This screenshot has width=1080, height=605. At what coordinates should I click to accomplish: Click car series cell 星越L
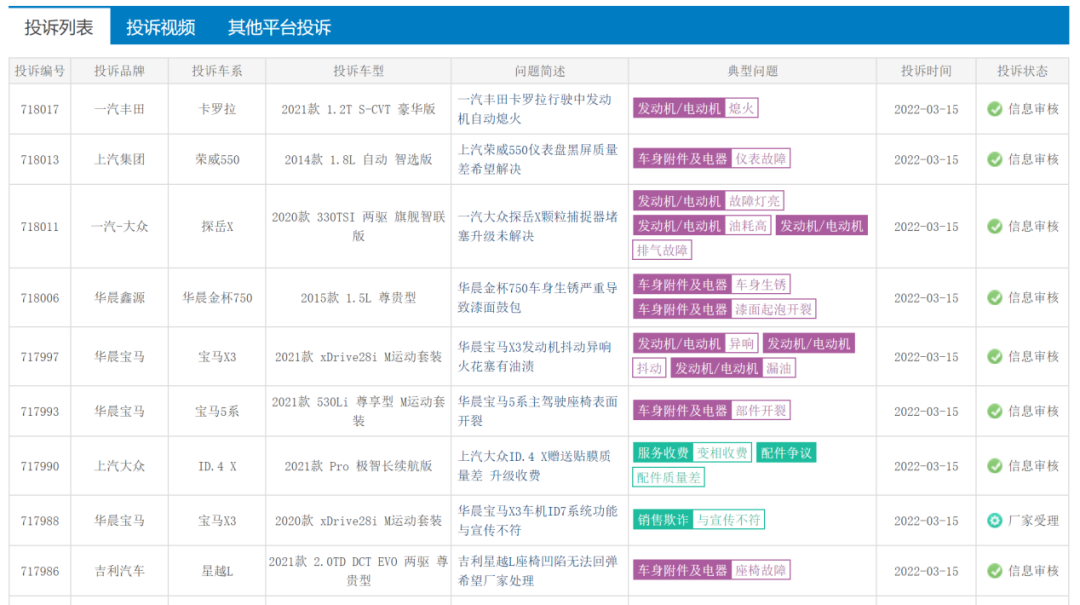click(x=217, y=571)
